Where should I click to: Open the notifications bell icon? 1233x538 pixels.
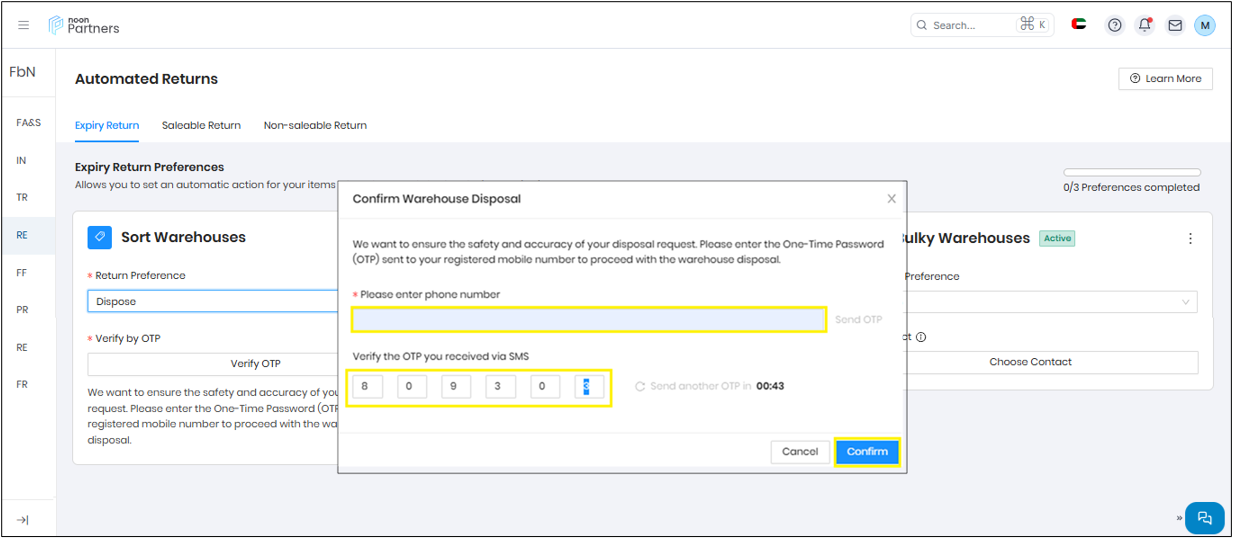pos(1145,25)
